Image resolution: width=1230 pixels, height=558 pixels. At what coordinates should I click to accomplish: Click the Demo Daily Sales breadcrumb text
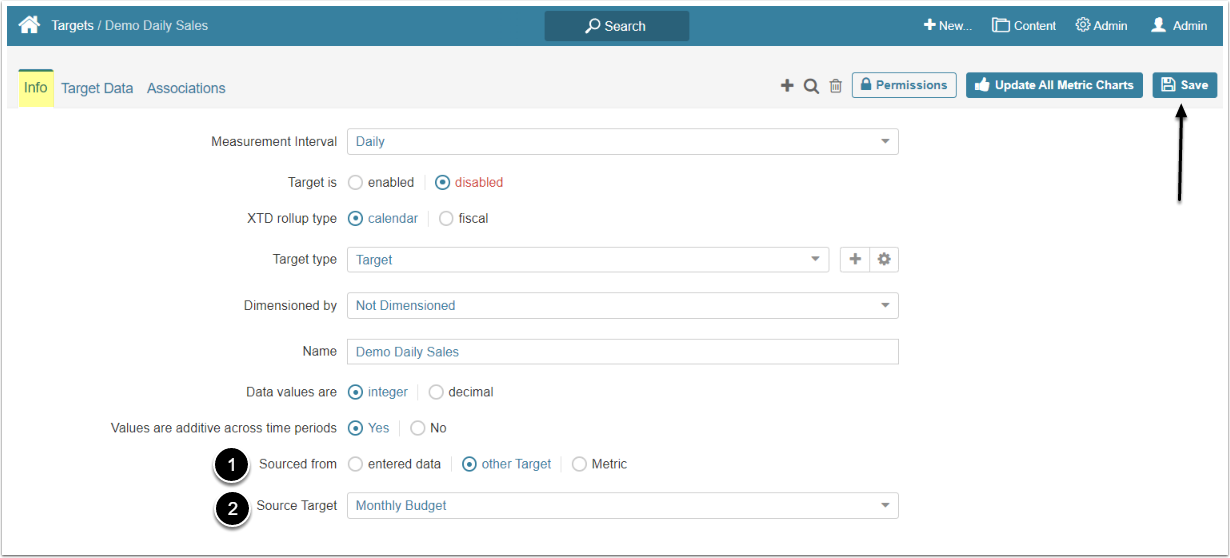[157, 25]
